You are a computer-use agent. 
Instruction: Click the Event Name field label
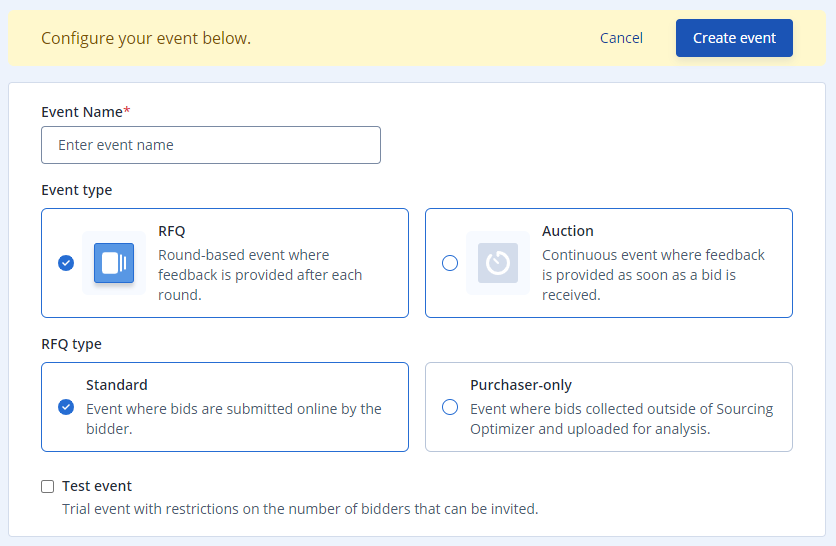click(x=86, y=112)
